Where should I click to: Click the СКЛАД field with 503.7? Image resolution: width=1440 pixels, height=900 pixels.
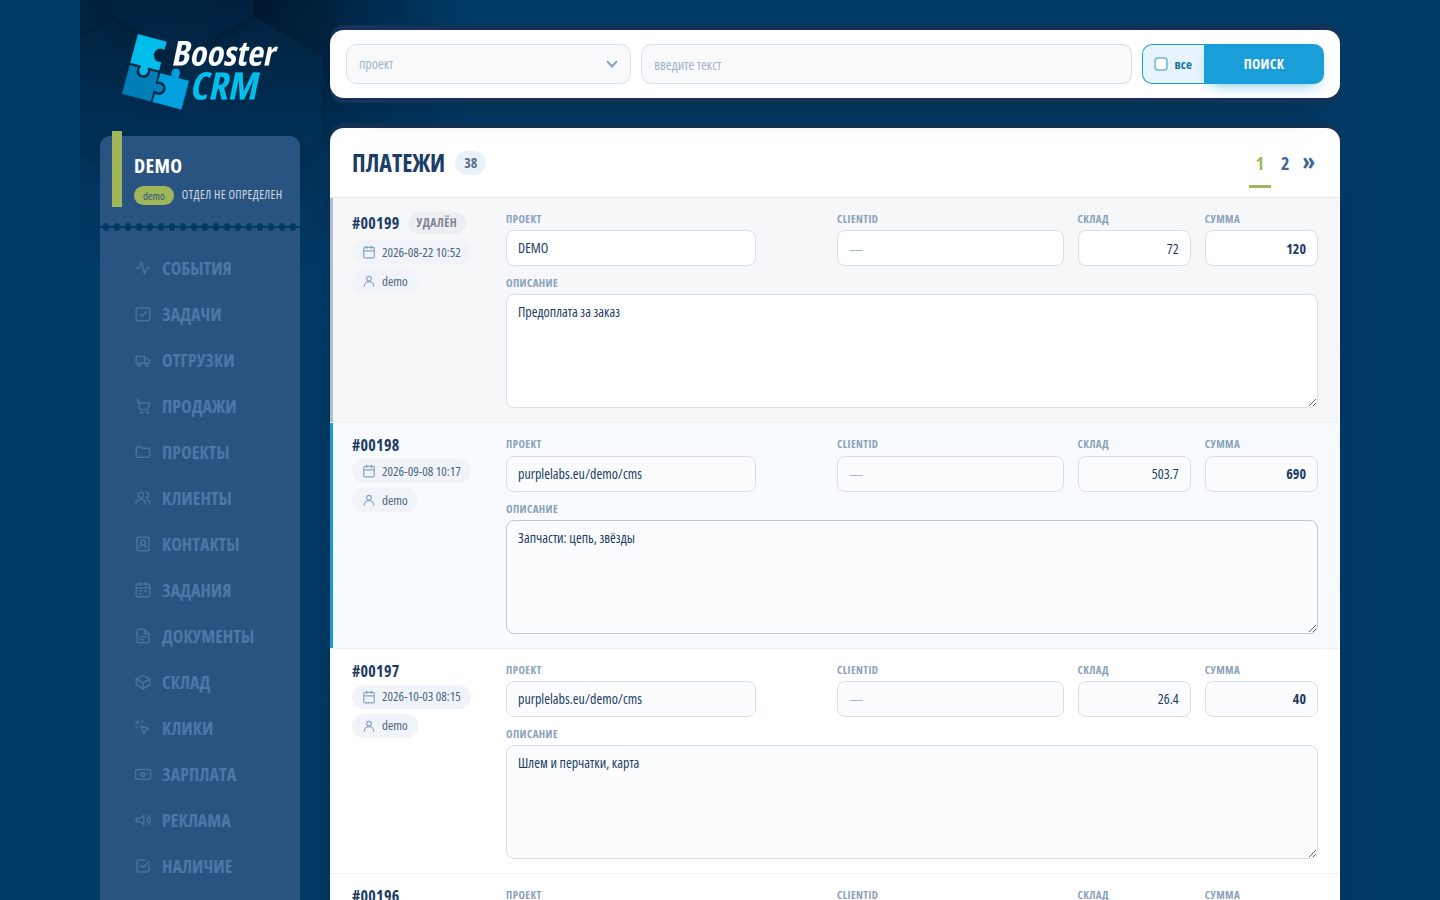1134,474
